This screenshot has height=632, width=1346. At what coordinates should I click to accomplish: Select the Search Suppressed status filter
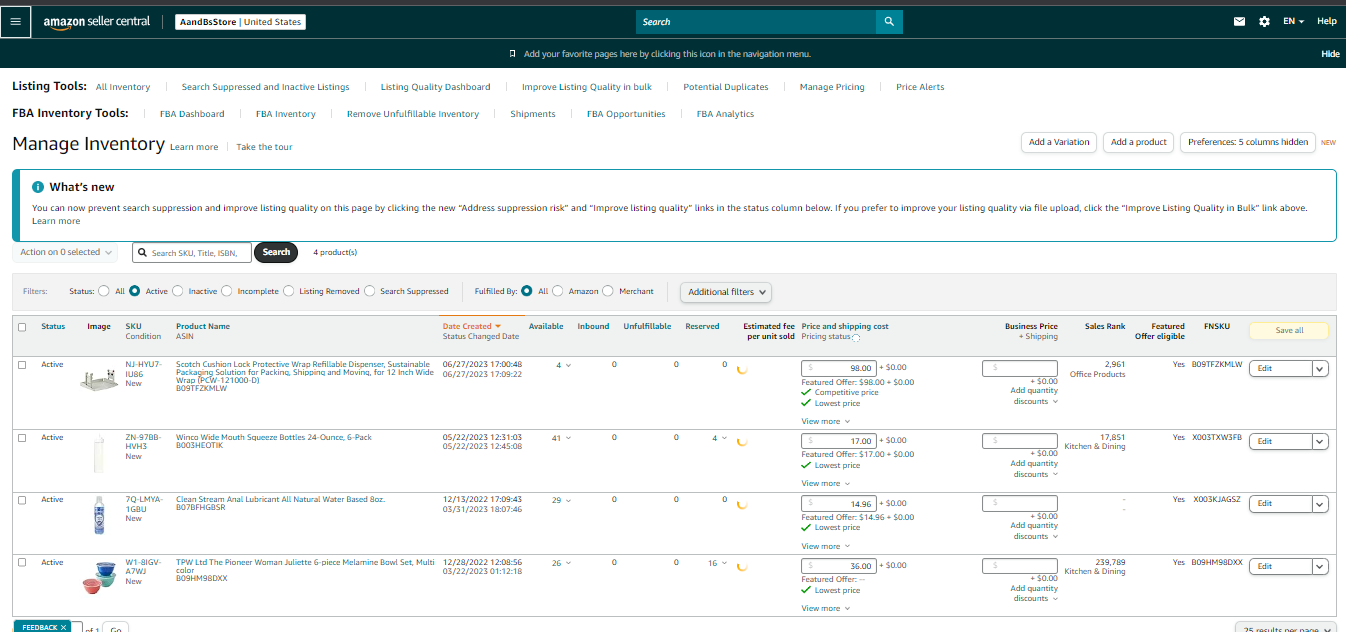pos(370,291)
